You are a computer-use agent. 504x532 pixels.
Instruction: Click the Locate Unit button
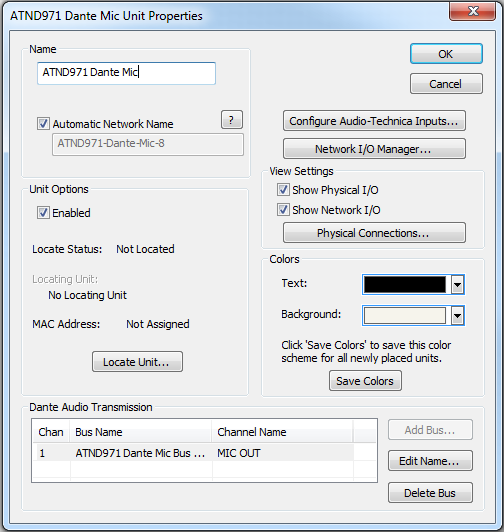coord(137,362)
